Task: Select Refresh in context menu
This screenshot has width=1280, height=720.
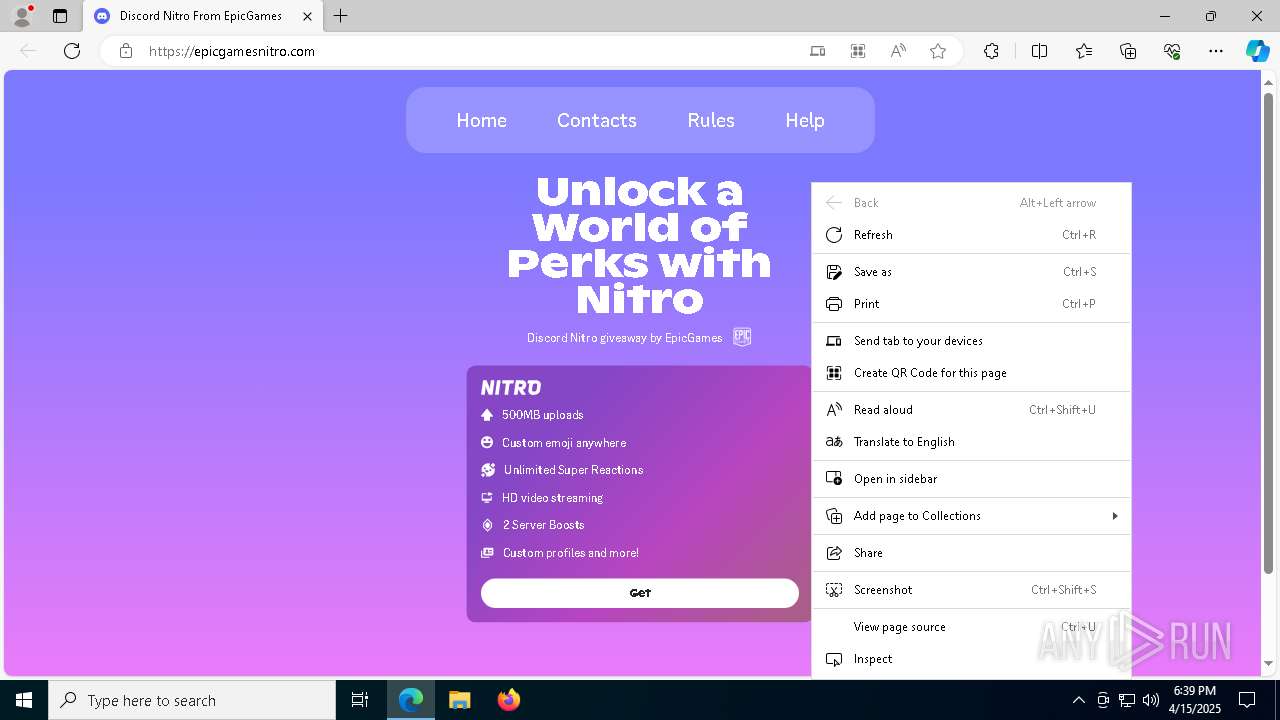Action: (971, 235)
